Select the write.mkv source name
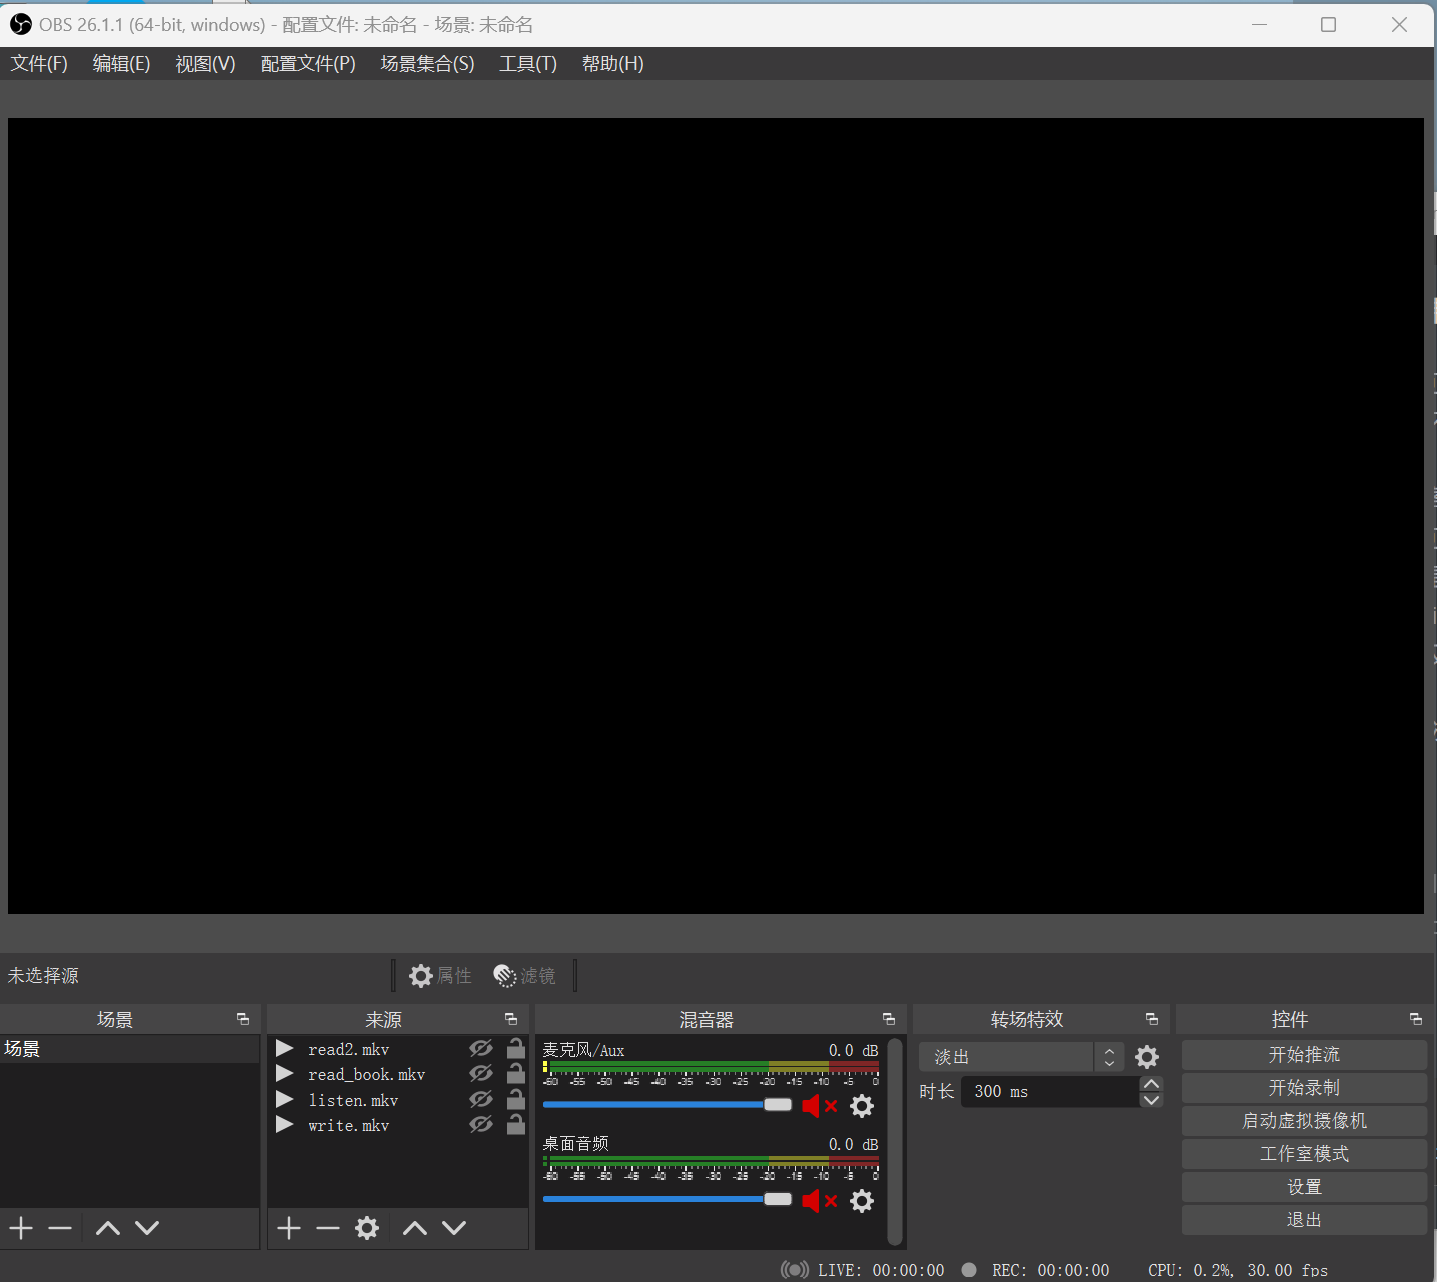 (x=348, y=1125)
